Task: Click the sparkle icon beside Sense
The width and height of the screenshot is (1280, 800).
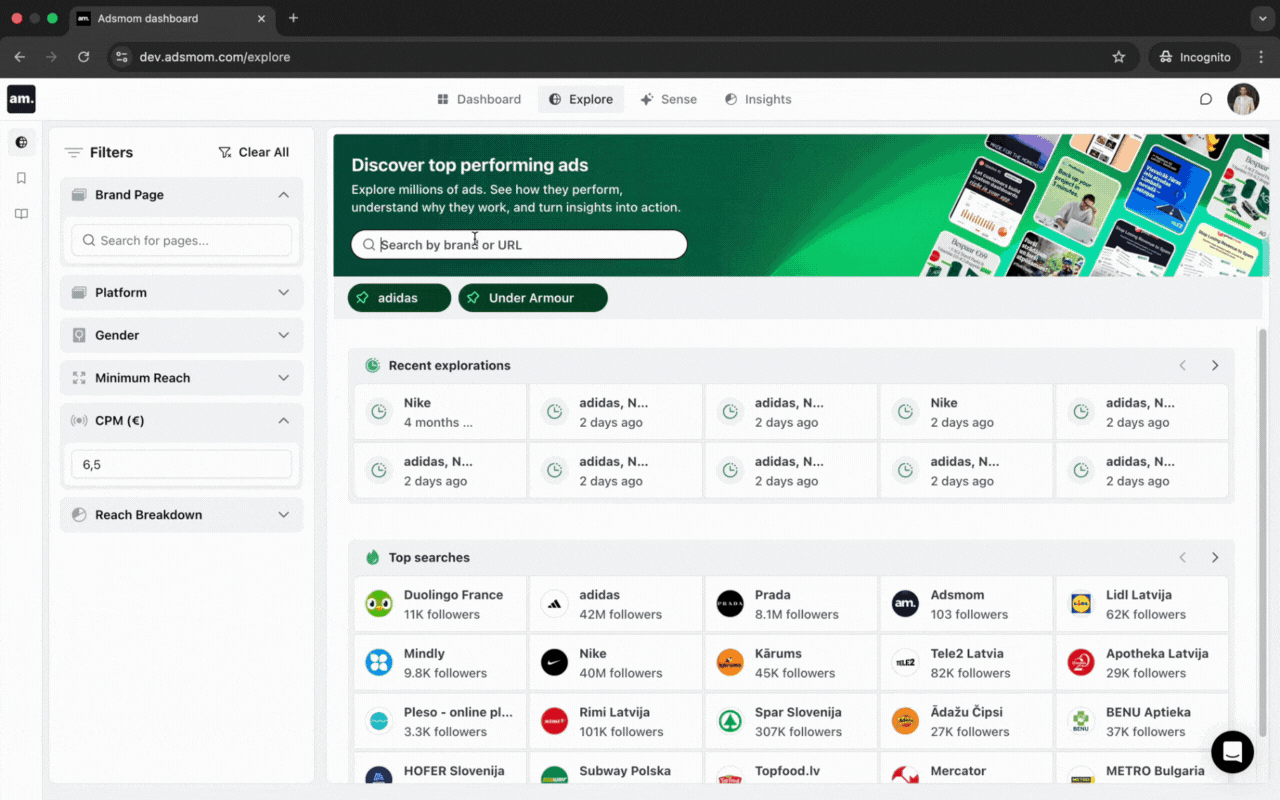Action: coord(646,99)
